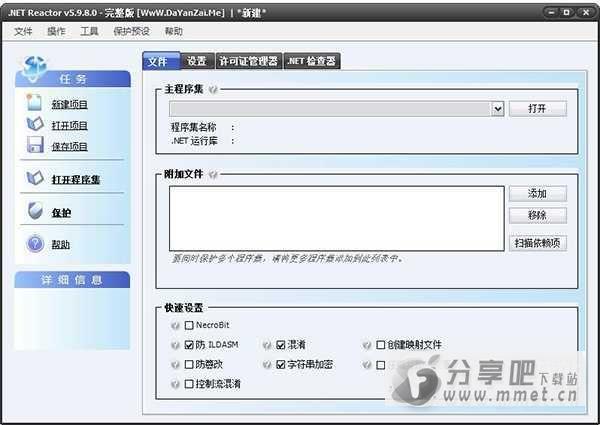Enable the NecroBit checkbox
This screenshot has height=425, width=600.
click(189, 325)
